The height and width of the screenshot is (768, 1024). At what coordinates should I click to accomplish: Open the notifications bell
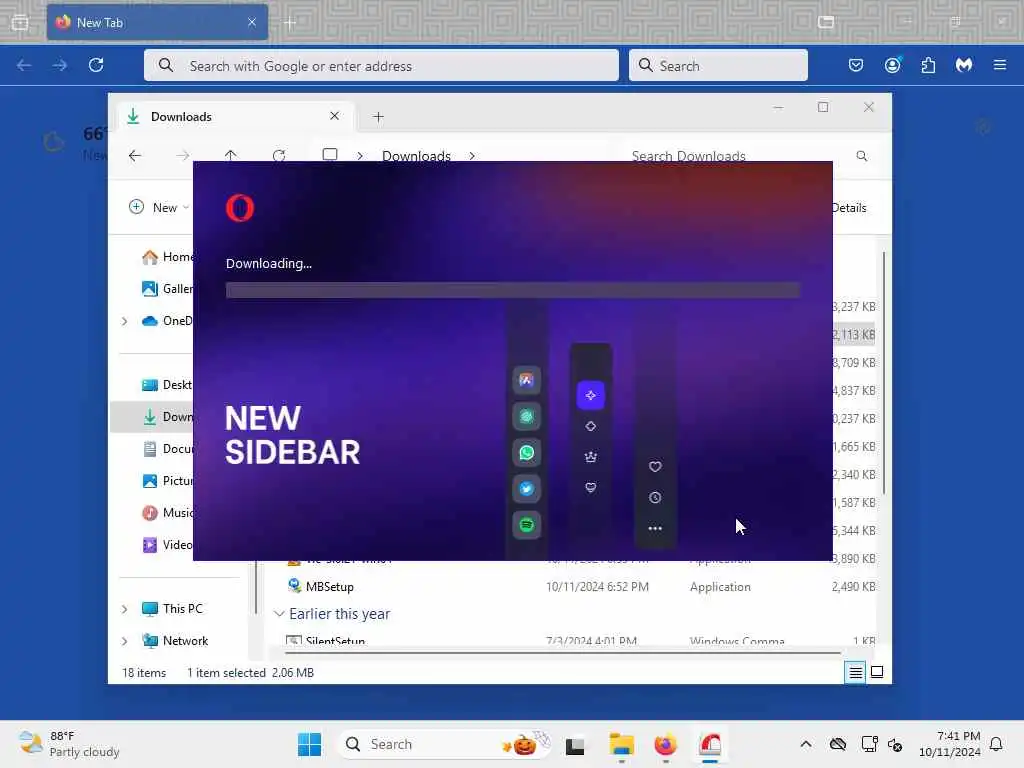click(x=996, y=744)
